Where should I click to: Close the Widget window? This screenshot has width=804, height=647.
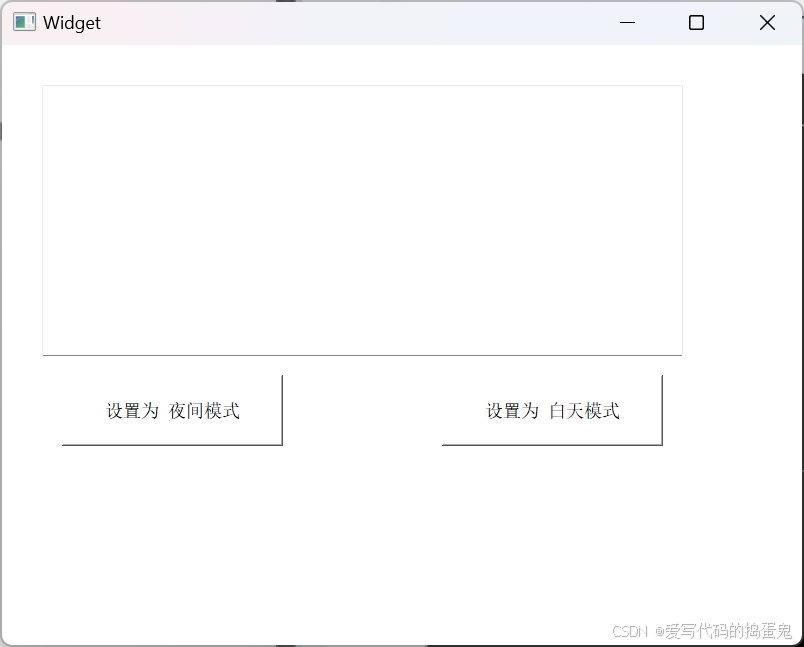coord(767,23)
